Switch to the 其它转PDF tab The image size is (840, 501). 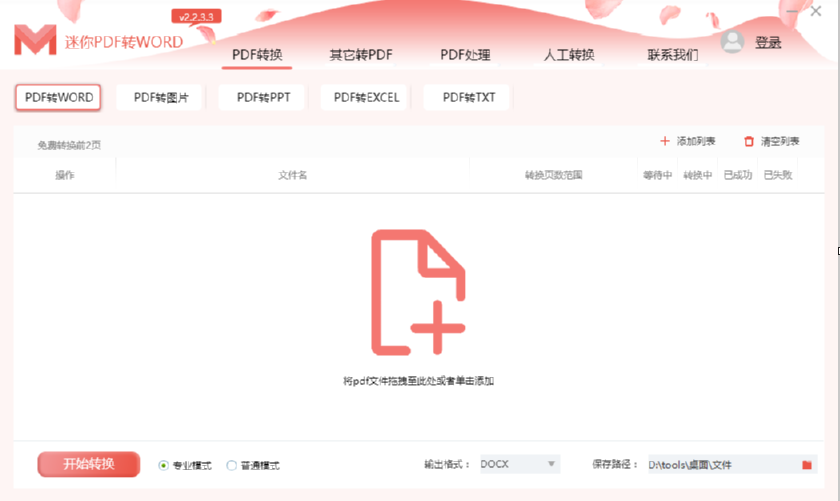click(361, 55)
